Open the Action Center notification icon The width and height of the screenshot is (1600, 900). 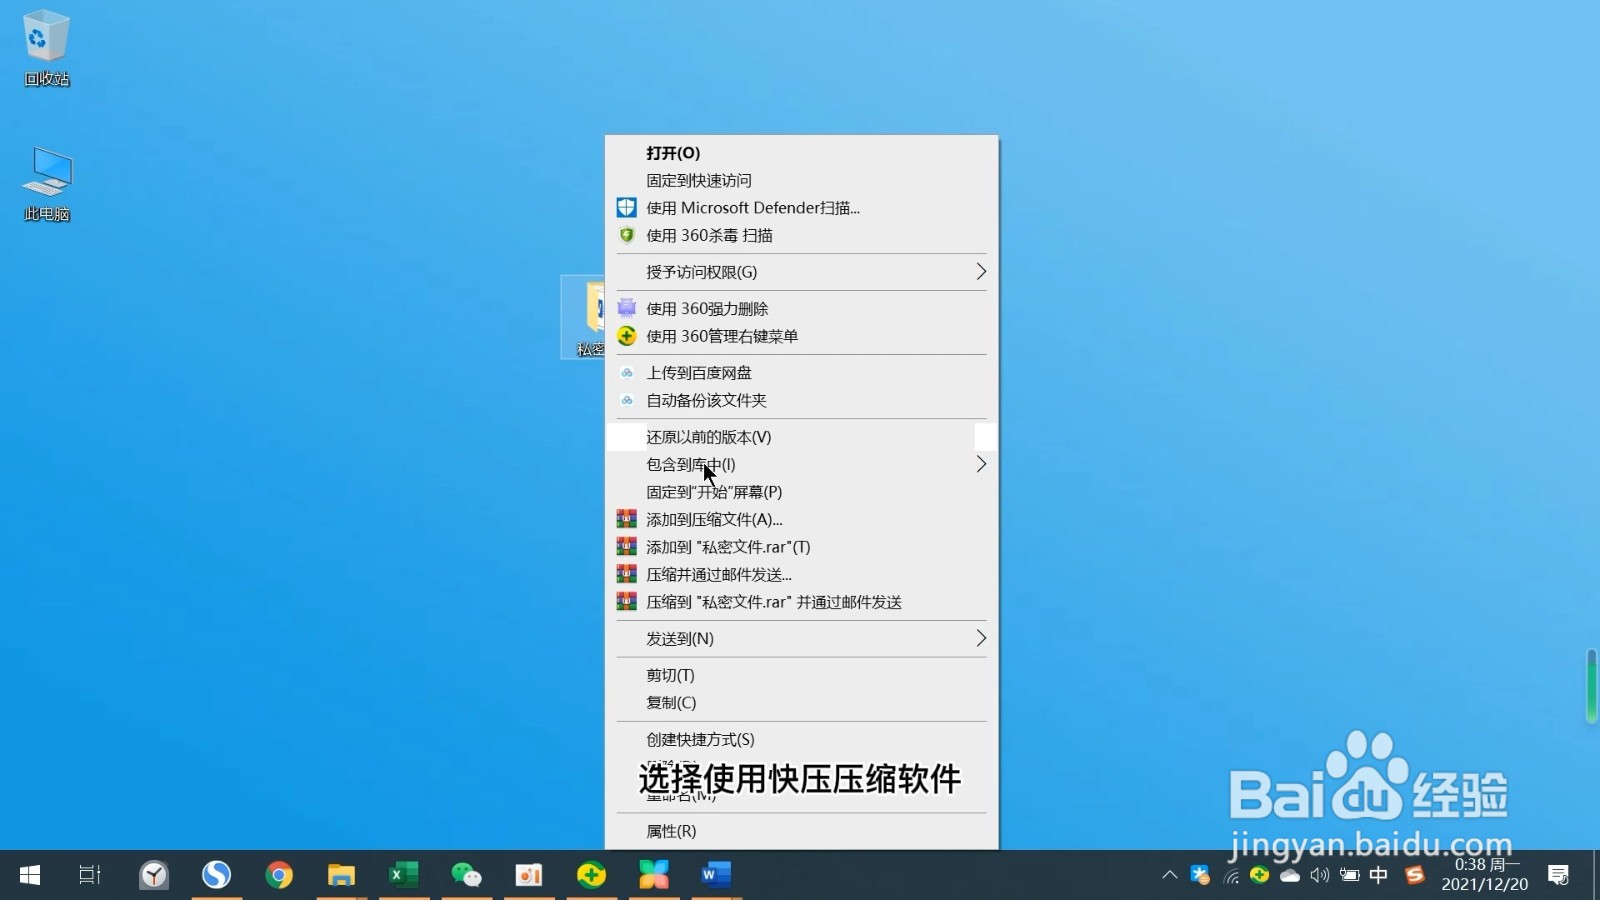pos(1558,875)
